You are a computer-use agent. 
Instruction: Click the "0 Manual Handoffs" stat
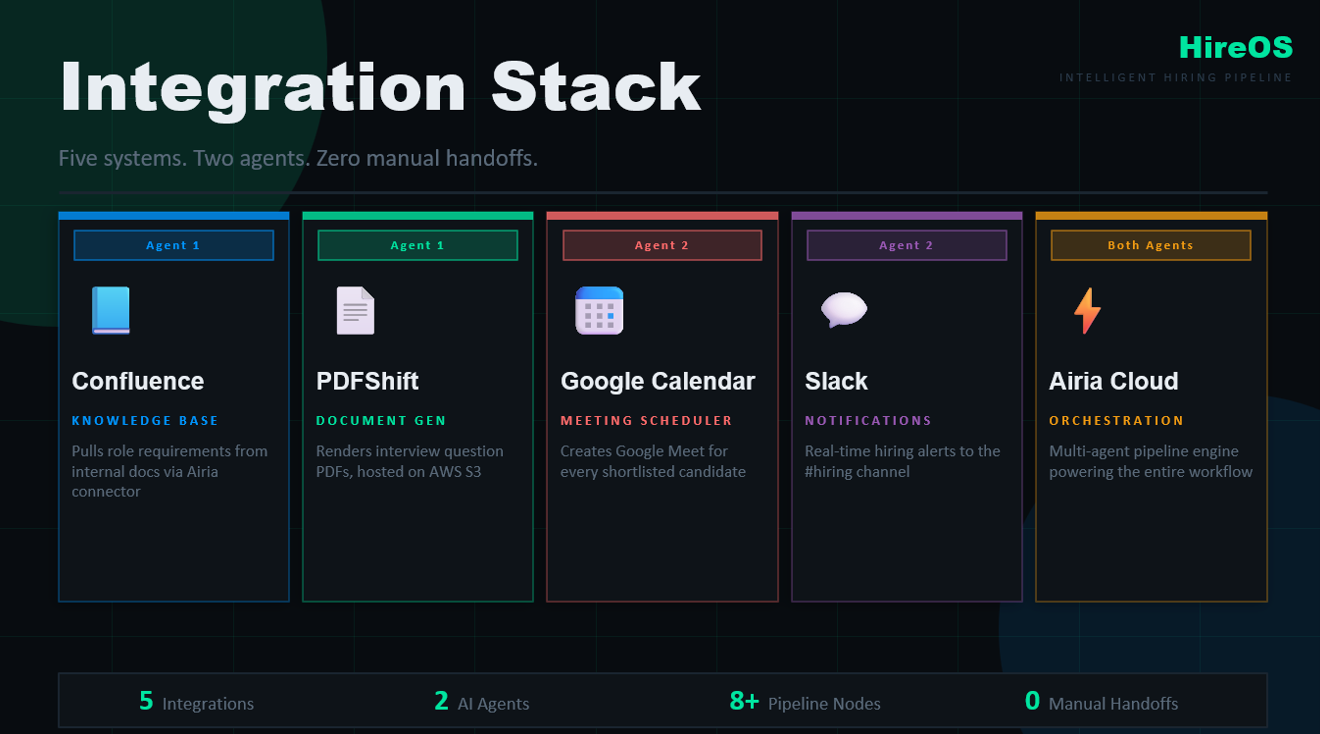tap(1102, 702)
